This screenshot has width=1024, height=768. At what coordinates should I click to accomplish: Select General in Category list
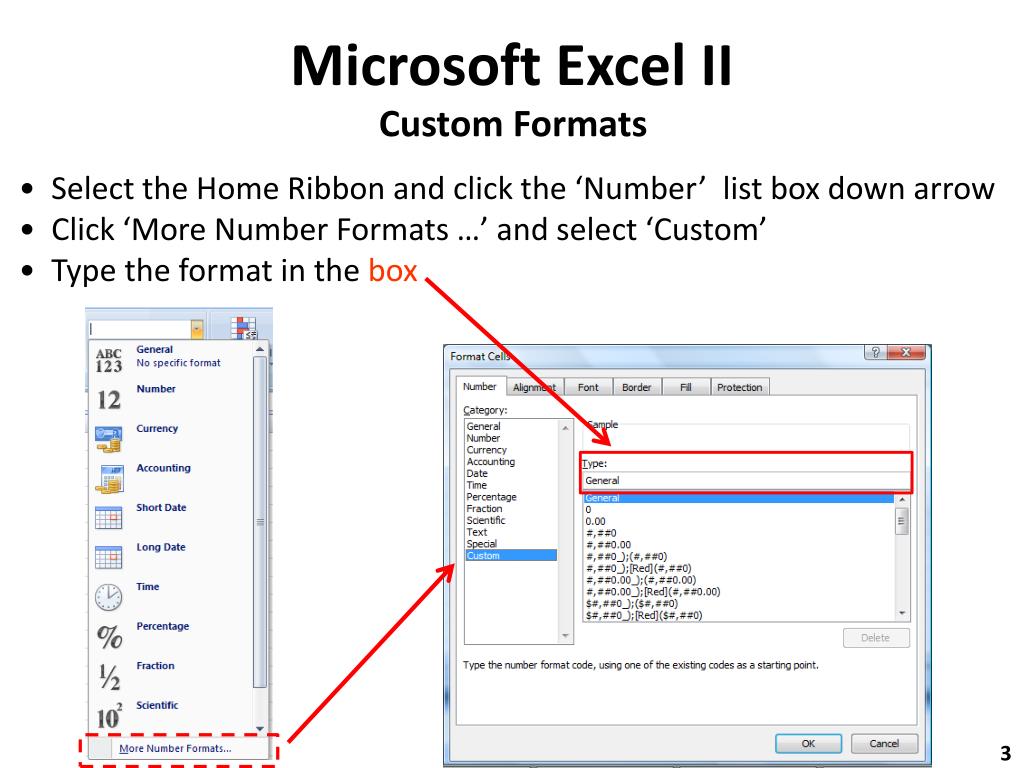511,426
